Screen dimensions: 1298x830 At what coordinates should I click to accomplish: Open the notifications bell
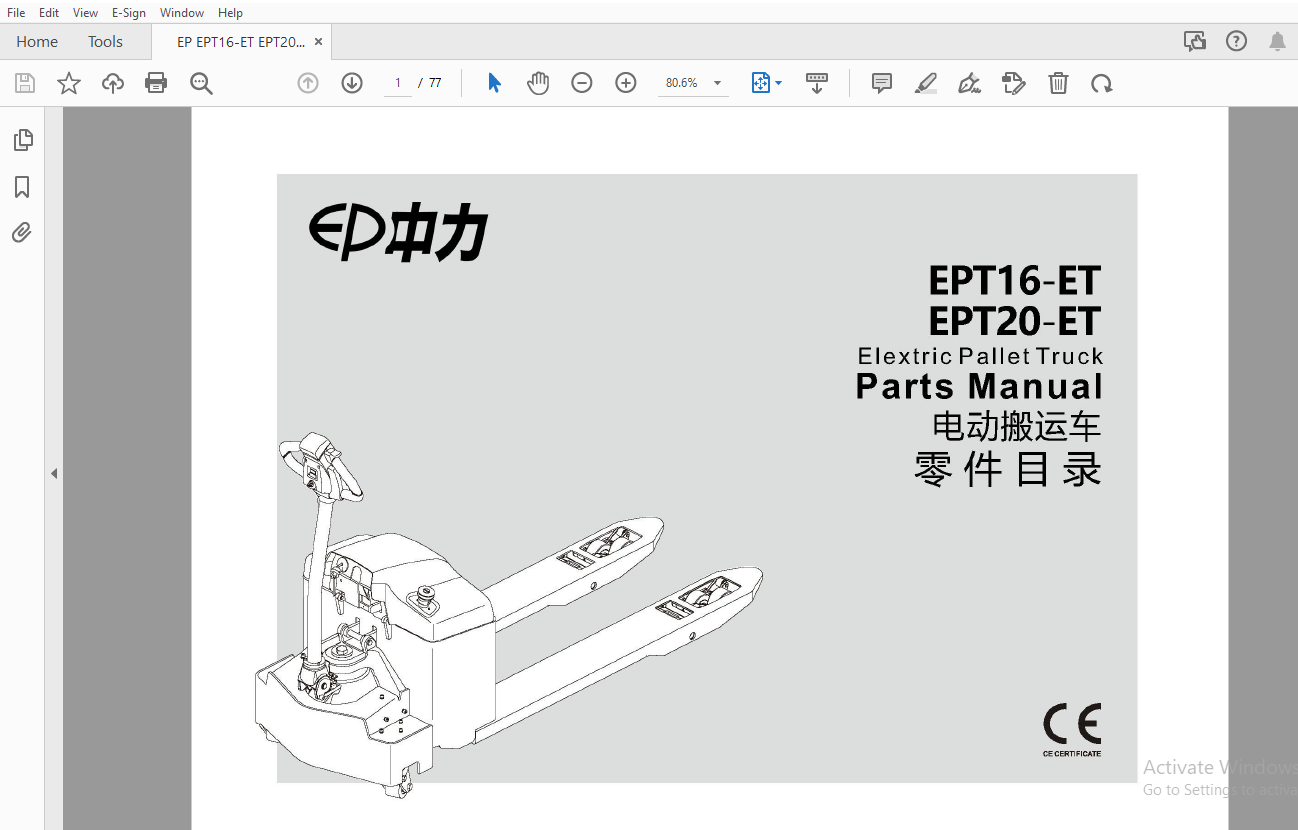pos(1277,41)
